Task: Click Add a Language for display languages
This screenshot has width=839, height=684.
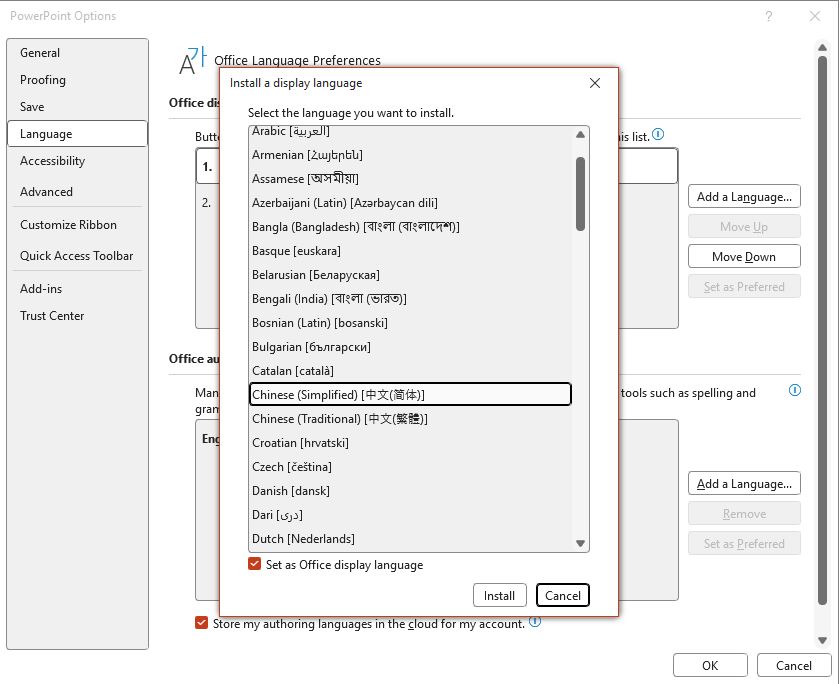Action: click(x=744, y=196)
